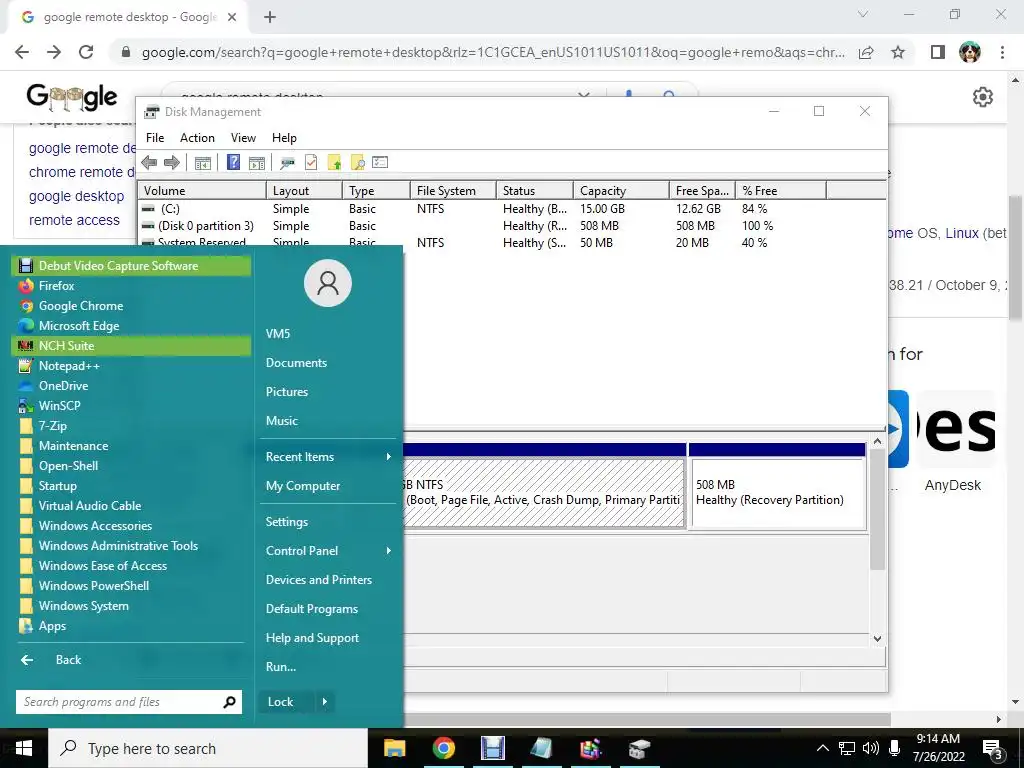Viewport: 1024px width, 768px height.
Task: Sort by the Capacity column header
Action: tap(621, 191)
